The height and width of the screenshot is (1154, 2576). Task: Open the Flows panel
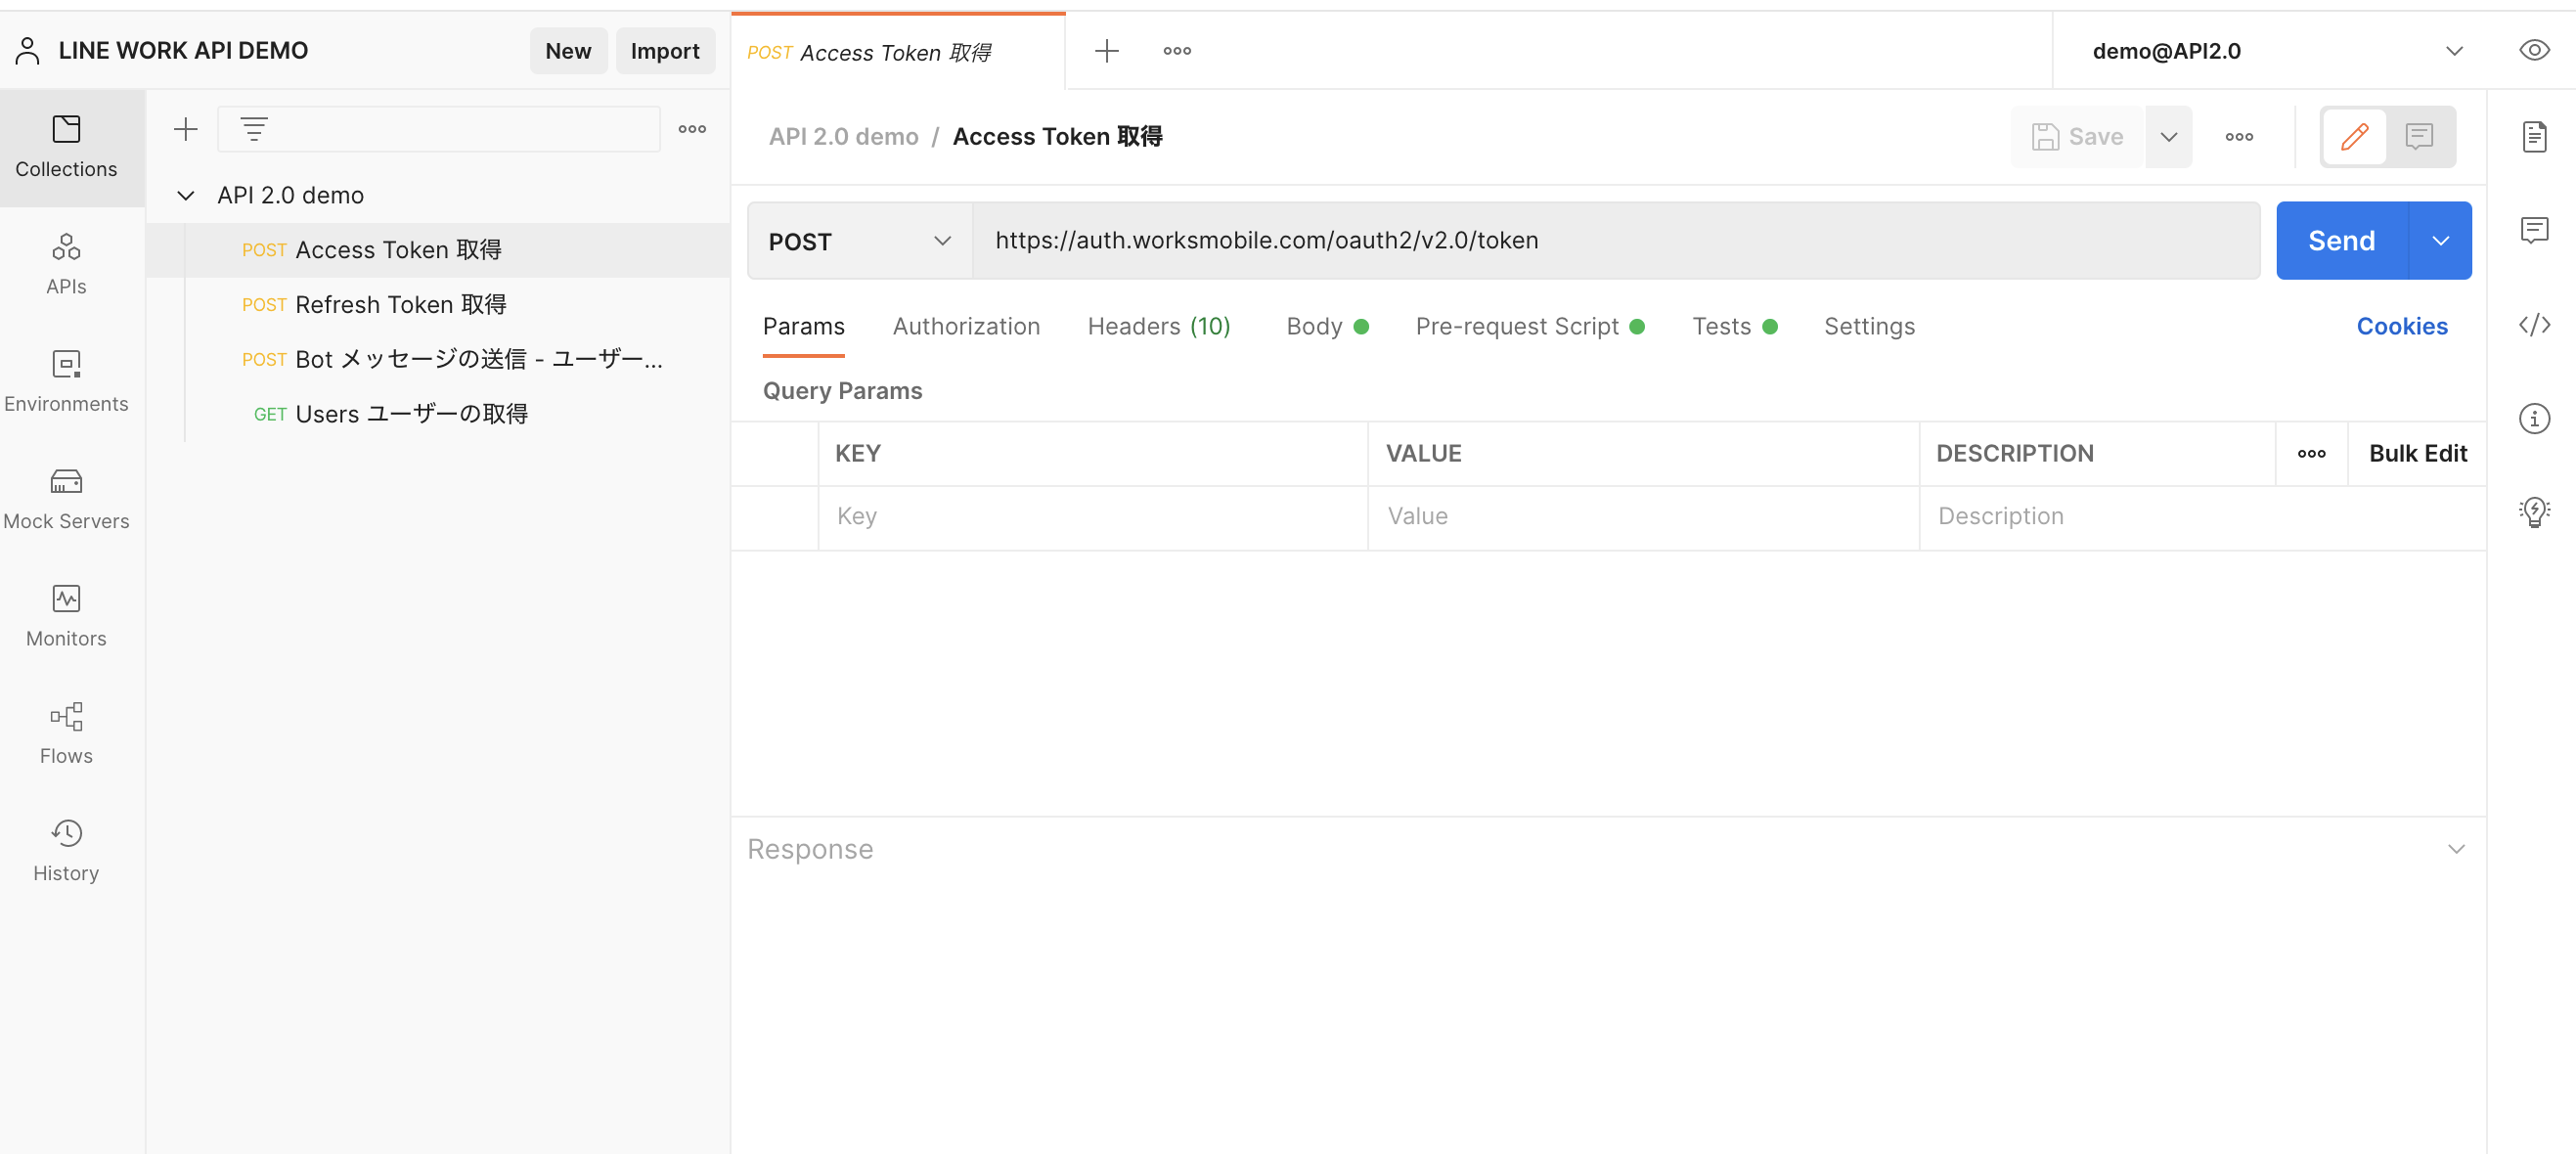point(66,731)
